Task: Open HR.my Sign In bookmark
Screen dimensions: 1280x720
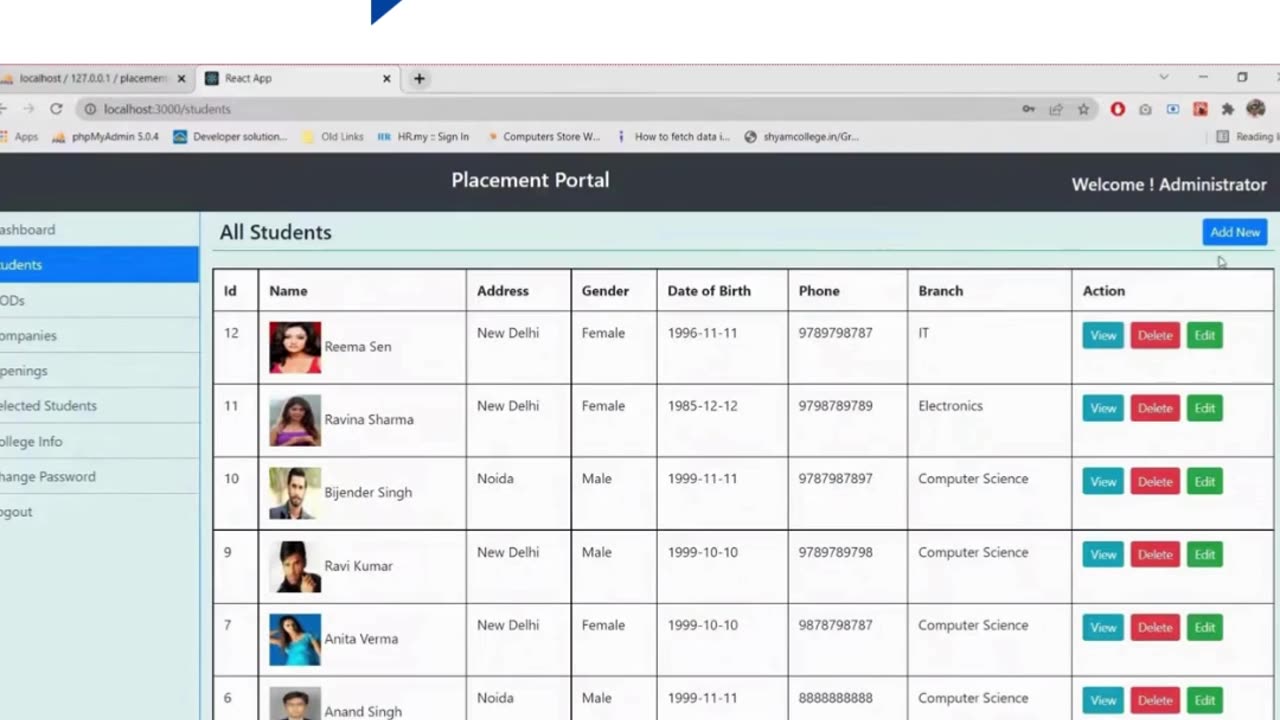Action: [423, 137]
